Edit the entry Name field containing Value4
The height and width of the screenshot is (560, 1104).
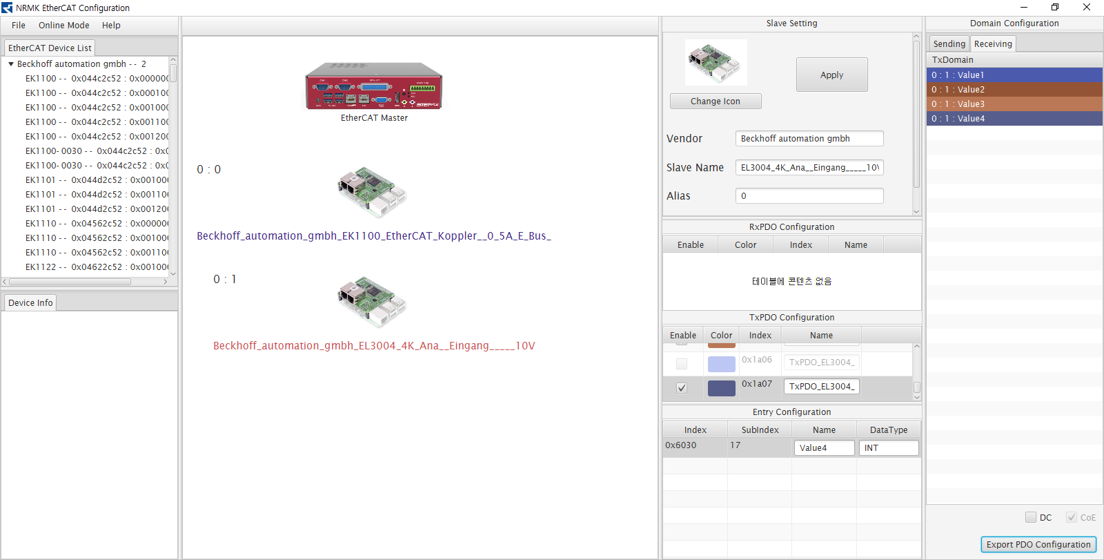[824, 448]
